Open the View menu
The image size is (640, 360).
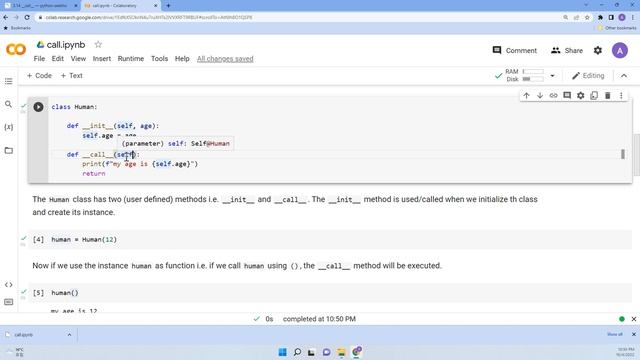[78, 59]
